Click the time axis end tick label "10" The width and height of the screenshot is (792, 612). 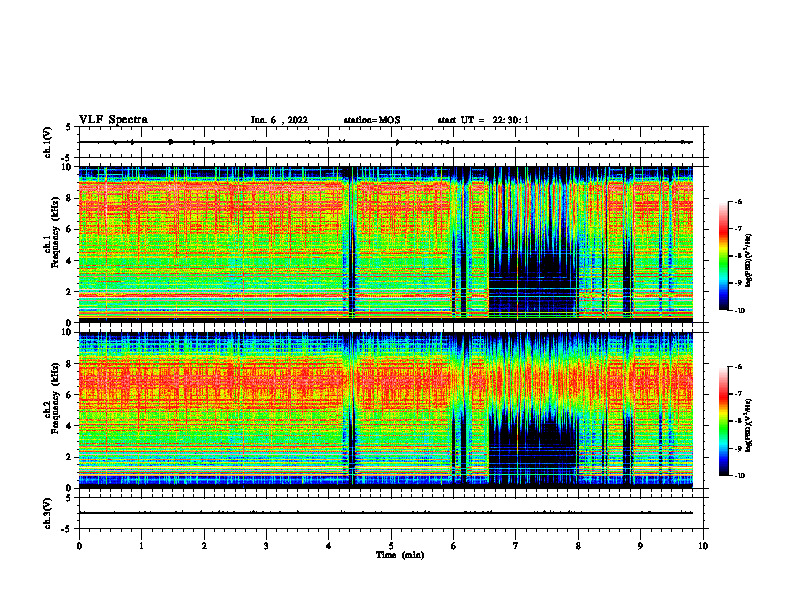[703, 546]
